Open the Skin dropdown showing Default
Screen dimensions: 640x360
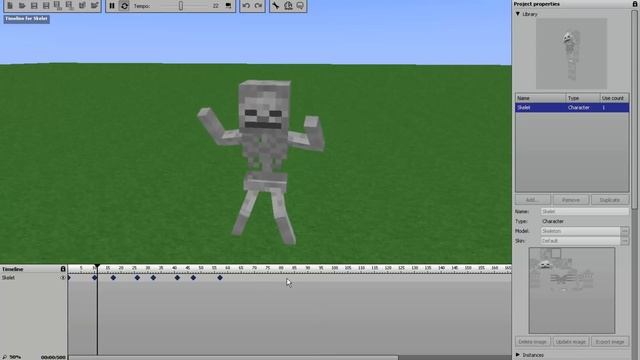[580, 241]
